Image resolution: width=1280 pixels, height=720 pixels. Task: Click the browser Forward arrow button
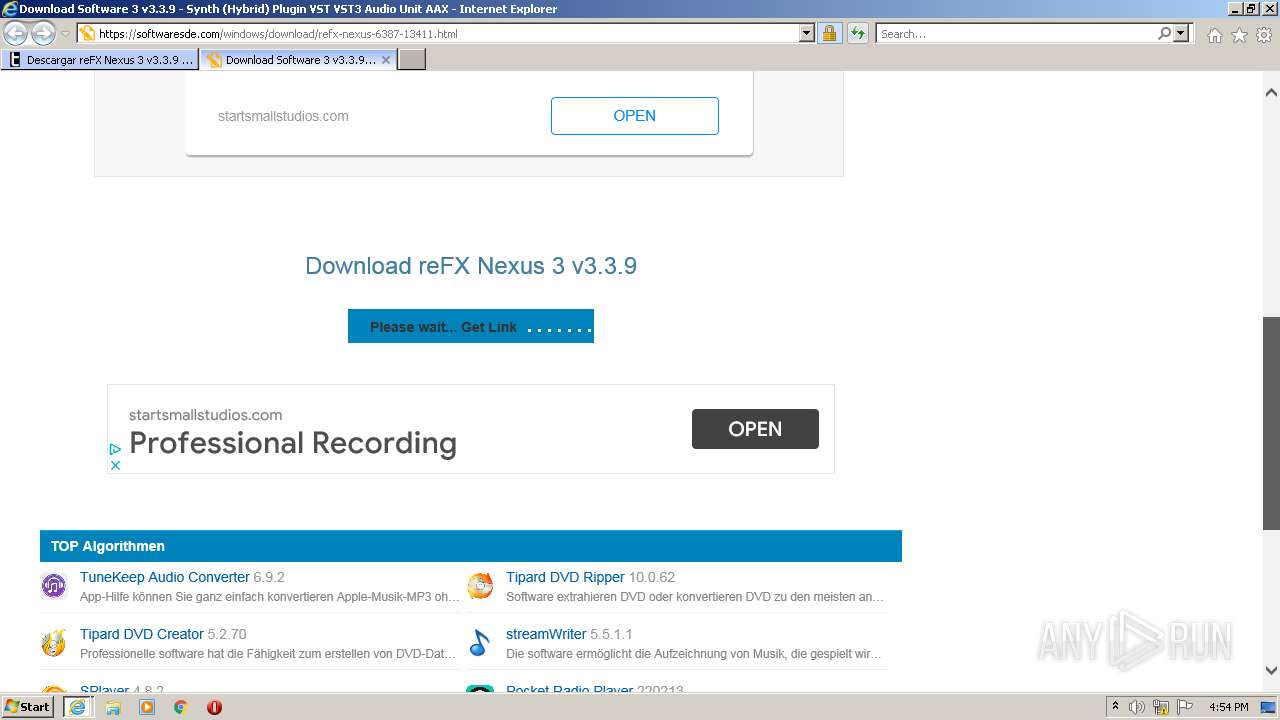(x=43, y=33)
